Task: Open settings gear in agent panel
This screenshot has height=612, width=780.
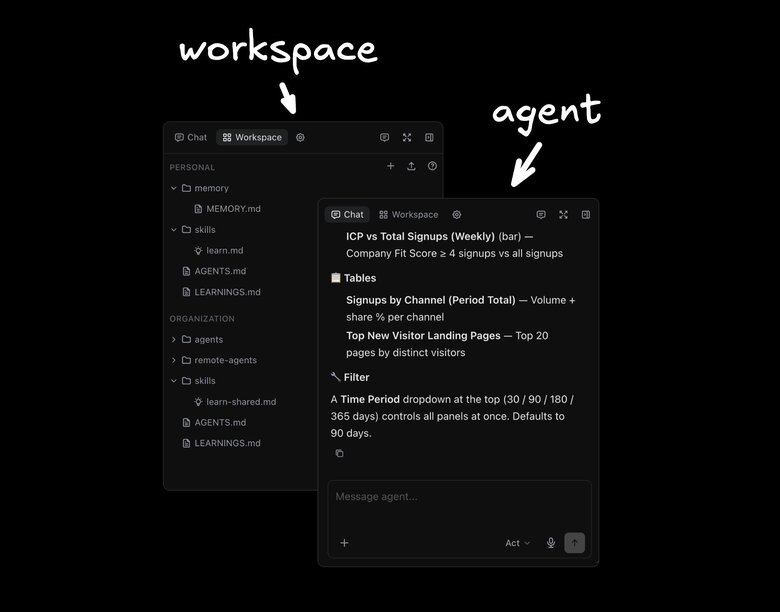Action: 457,214
